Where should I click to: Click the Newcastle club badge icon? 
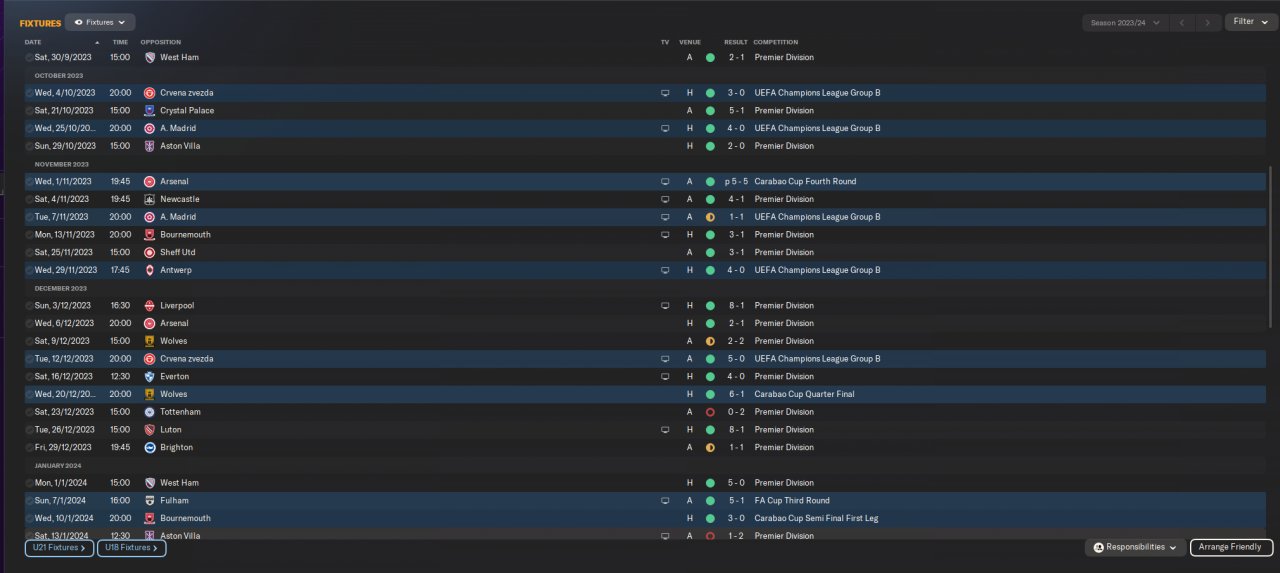tap(149, 200)
